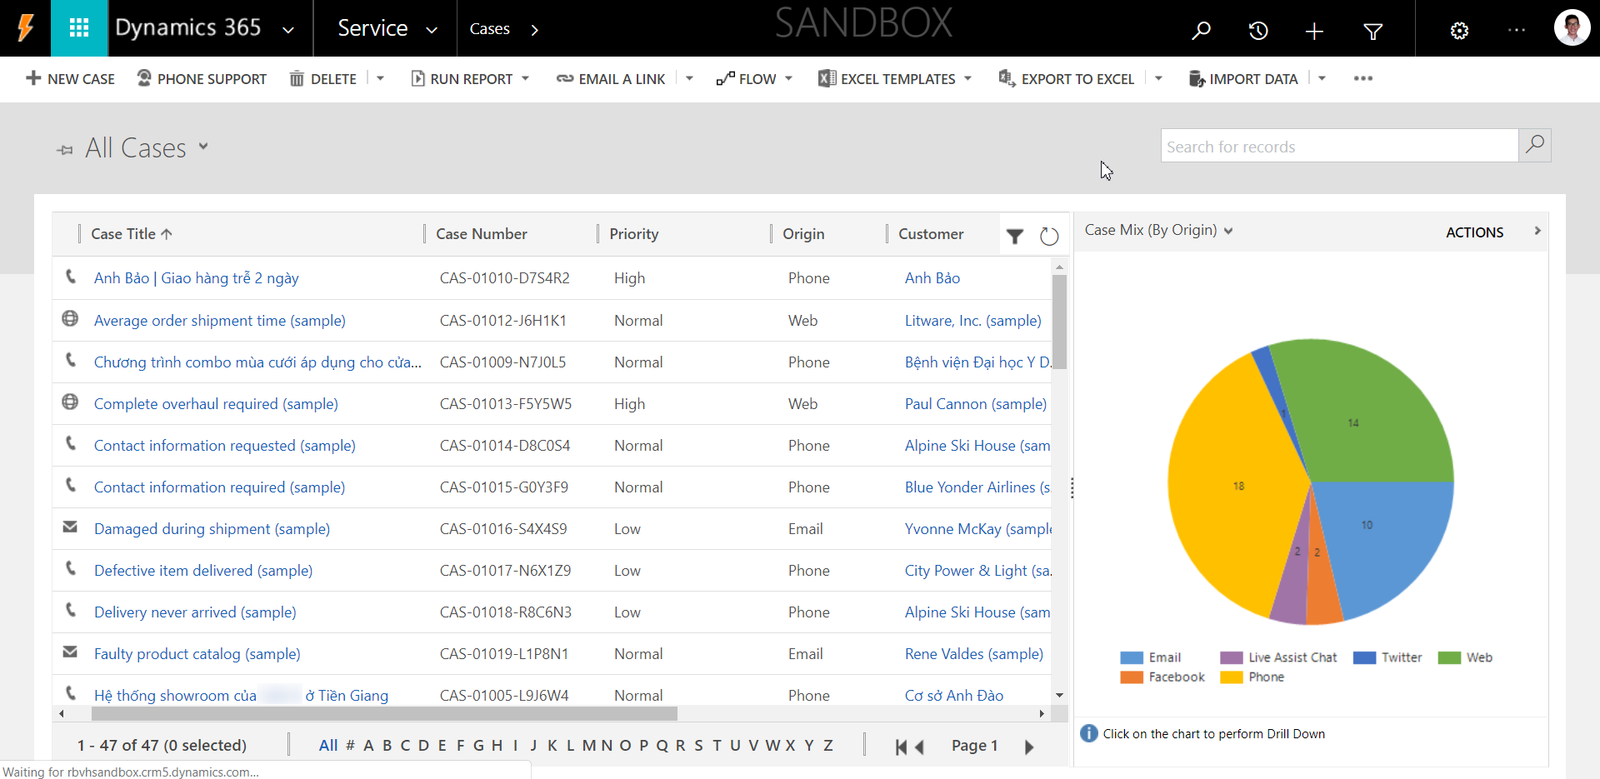The width and height of the screenshot is (1600, 779).
Task: Filter cases by letter Z
Action: [x=828, y=745]
